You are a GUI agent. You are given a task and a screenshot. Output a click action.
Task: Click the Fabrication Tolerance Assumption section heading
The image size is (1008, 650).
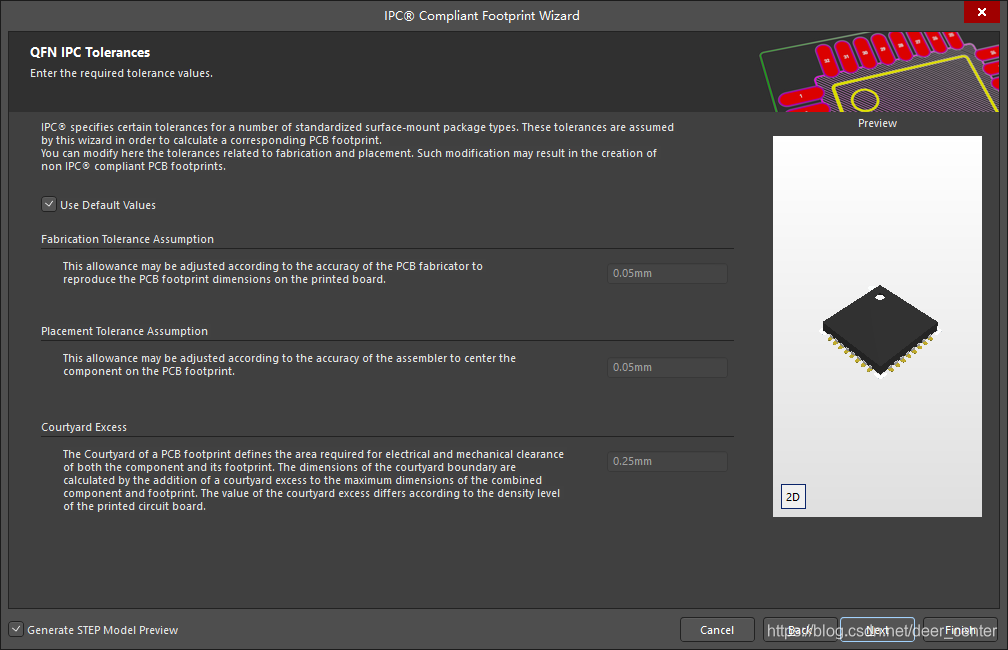(x=127, y=239)
